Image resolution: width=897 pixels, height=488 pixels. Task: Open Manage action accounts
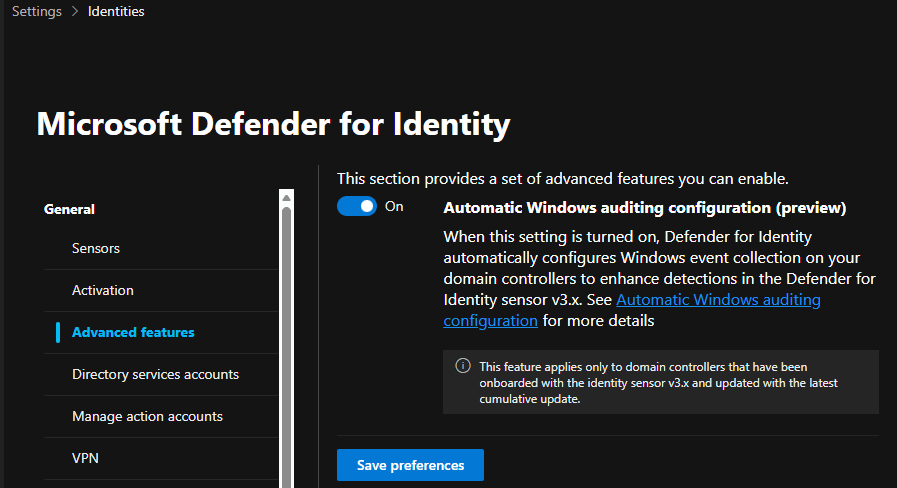point(147,416)
